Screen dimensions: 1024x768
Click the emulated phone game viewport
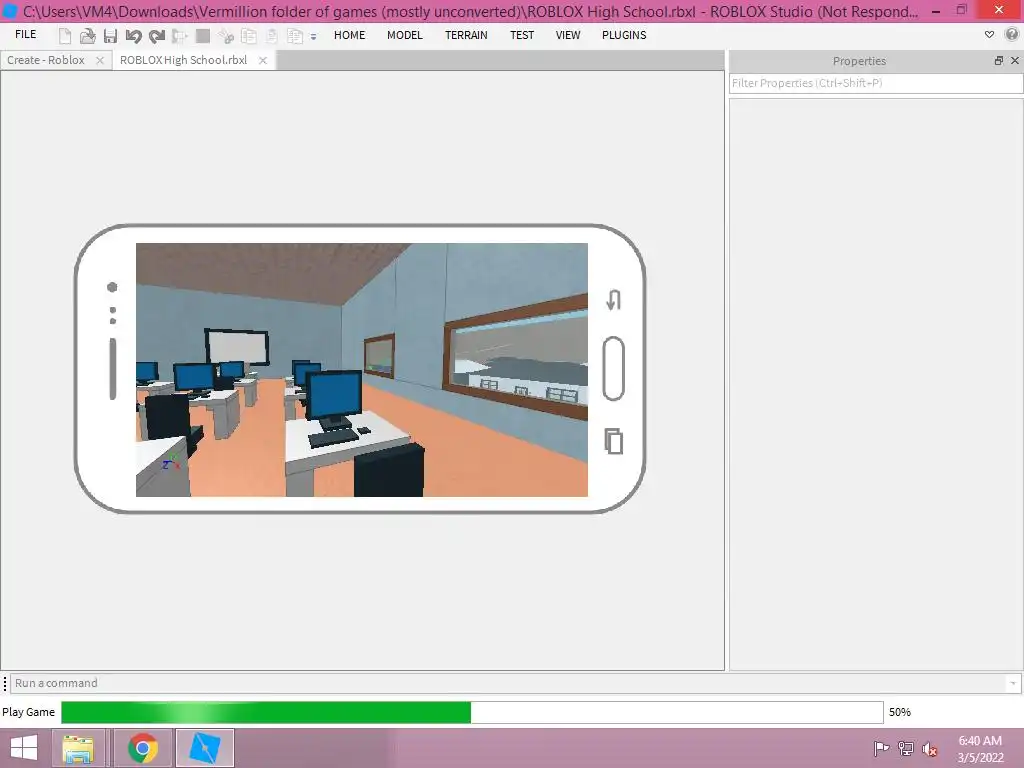pos(362,370)
